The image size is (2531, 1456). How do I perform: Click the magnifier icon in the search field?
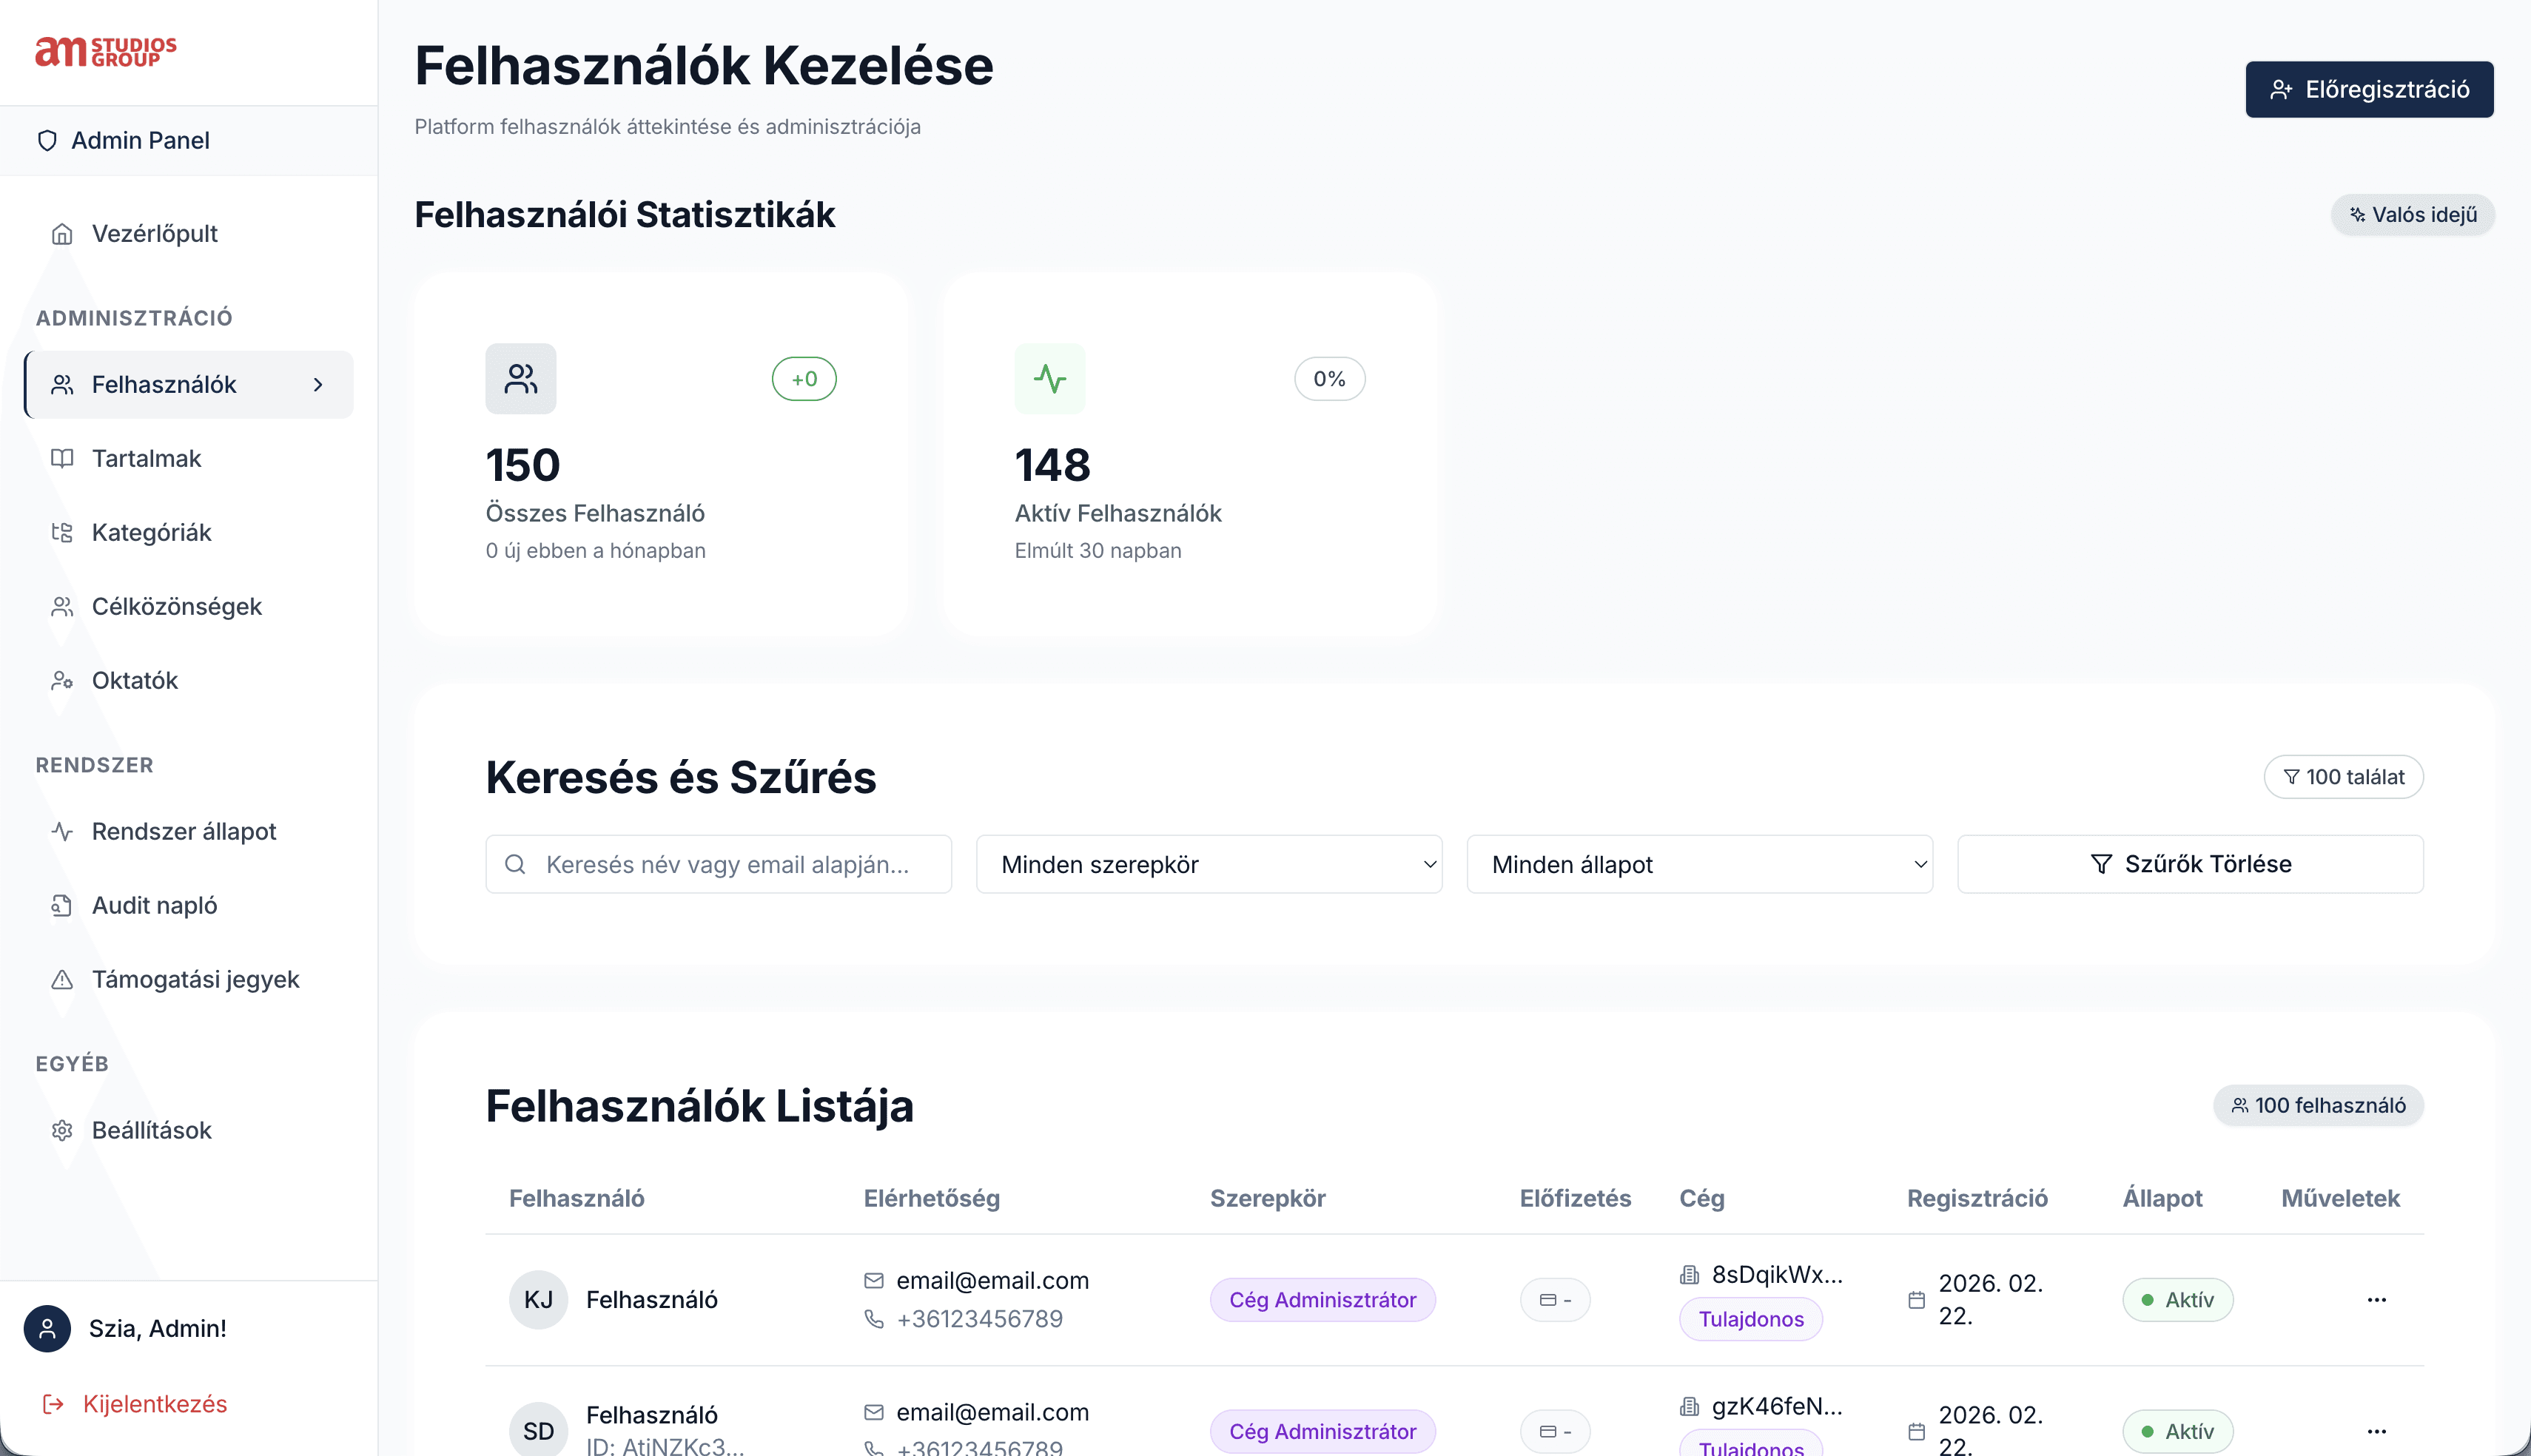click(x=515, y=864)
